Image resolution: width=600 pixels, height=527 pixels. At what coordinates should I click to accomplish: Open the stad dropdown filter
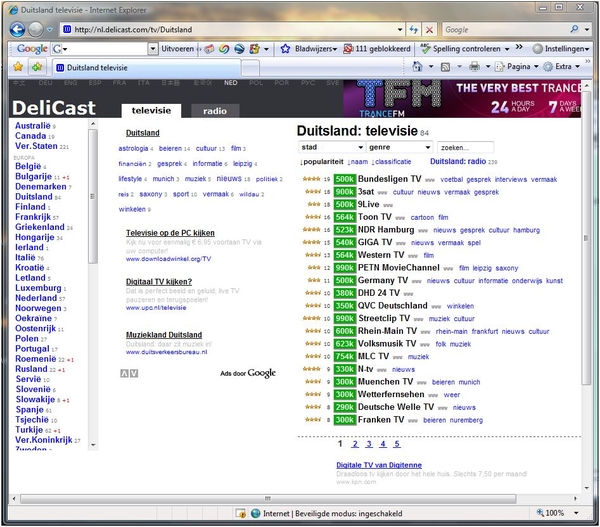point(331,147)
